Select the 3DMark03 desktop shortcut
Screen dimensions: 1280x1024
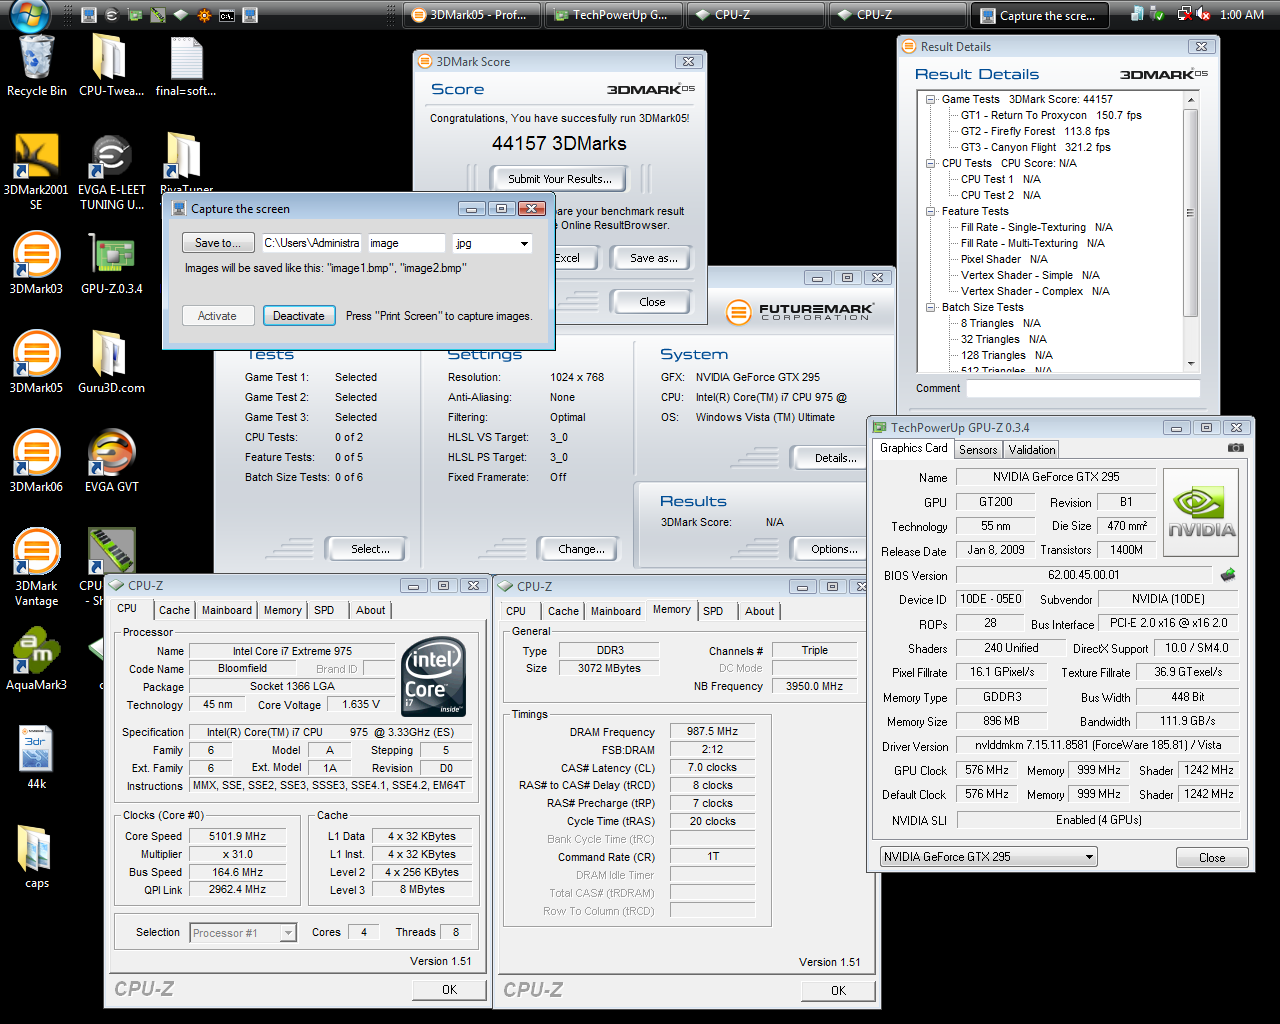[x=36, y=263]
